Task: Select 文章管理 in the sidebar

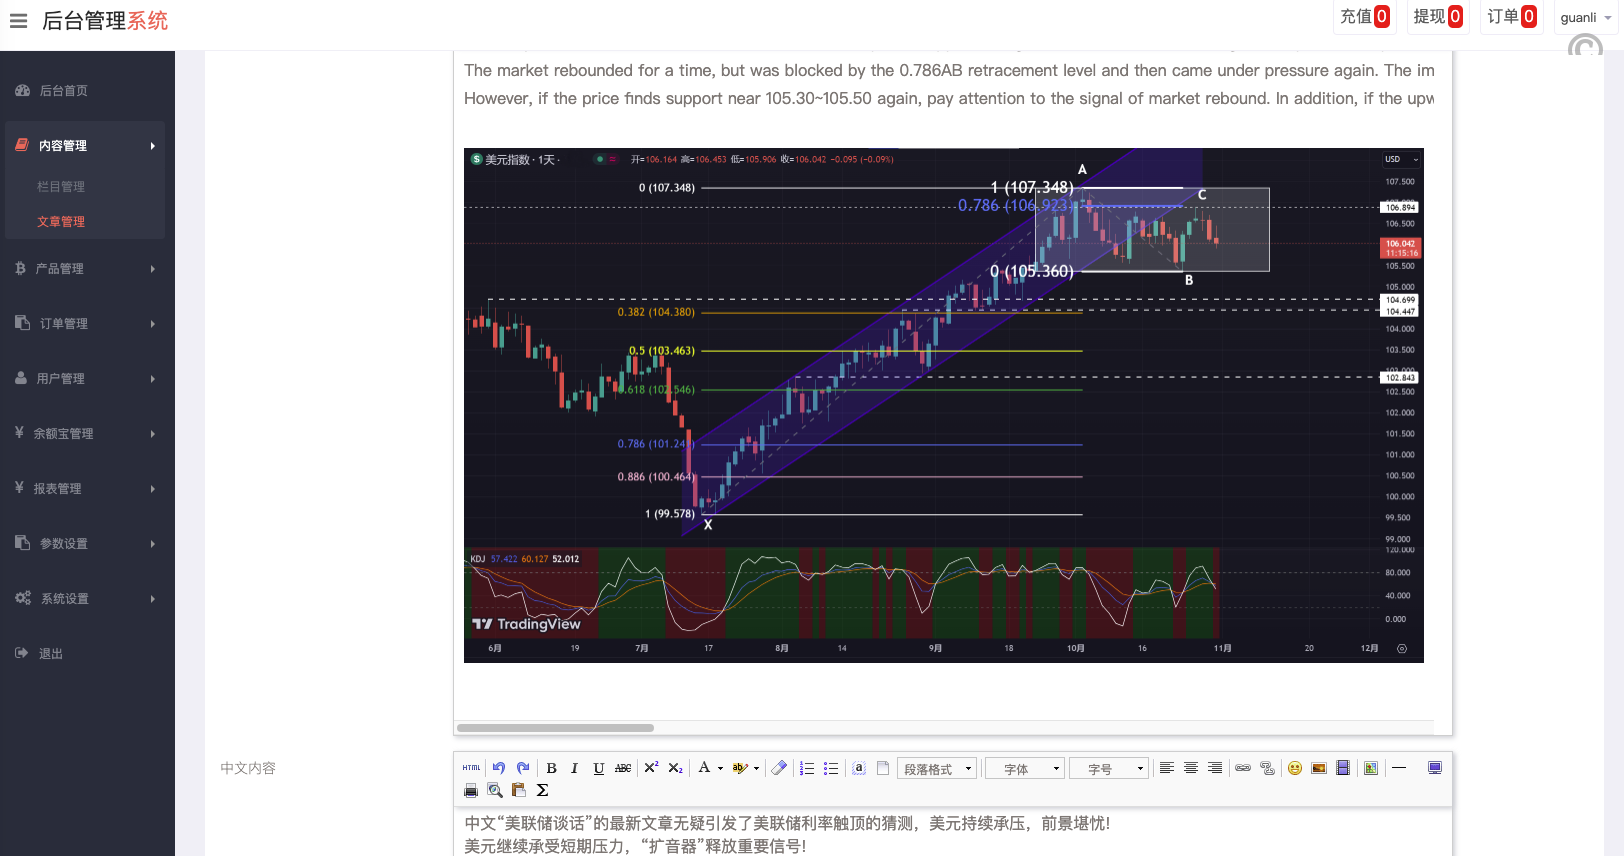Action: tap(61, 222)
